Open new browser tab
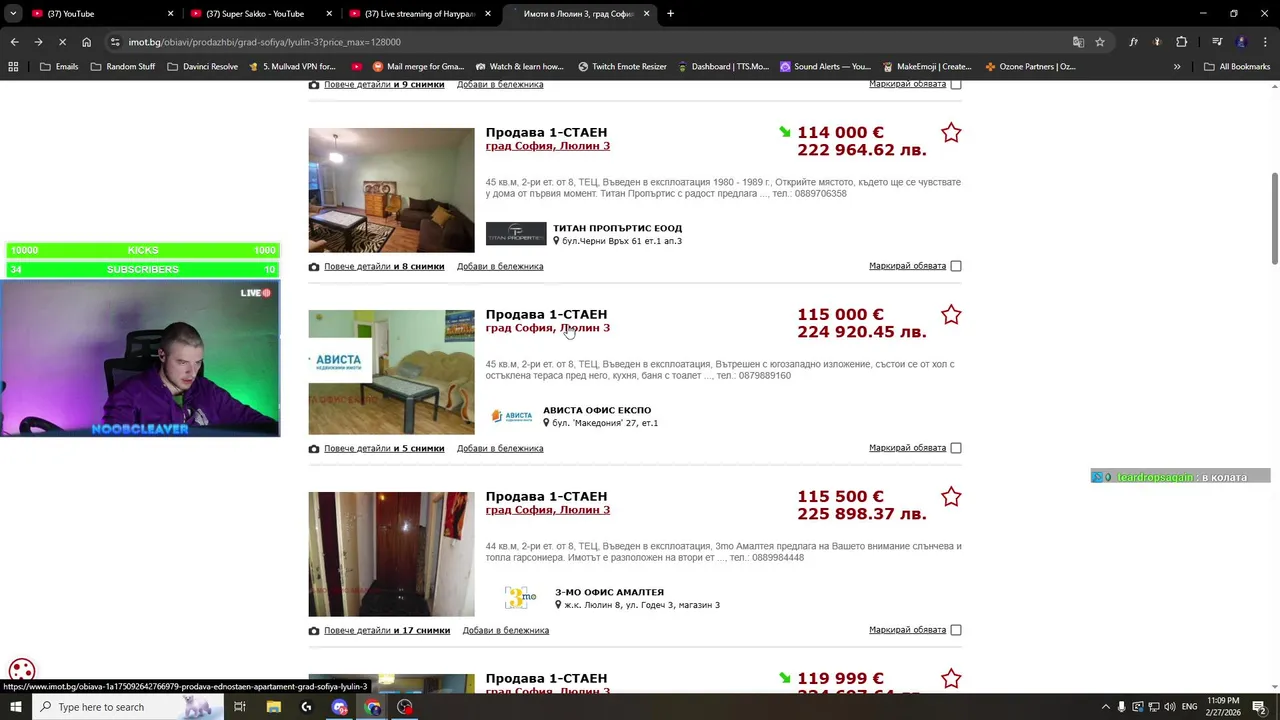 (670, 14)
